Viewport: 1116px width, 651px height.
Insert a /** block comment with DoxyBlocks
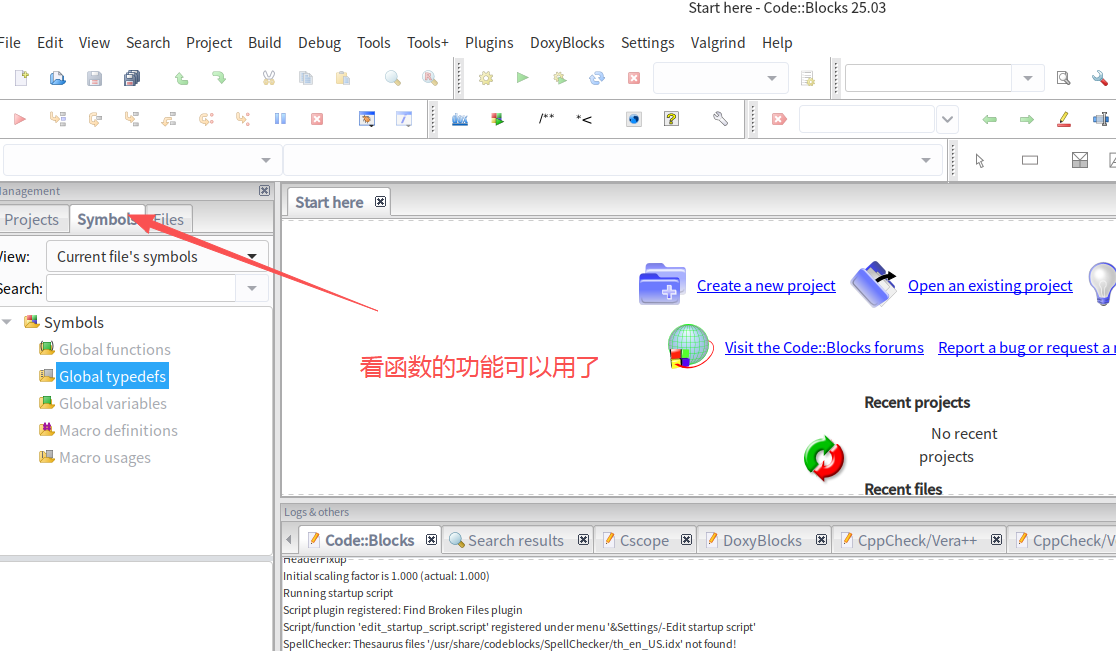[x=546, y=118]
